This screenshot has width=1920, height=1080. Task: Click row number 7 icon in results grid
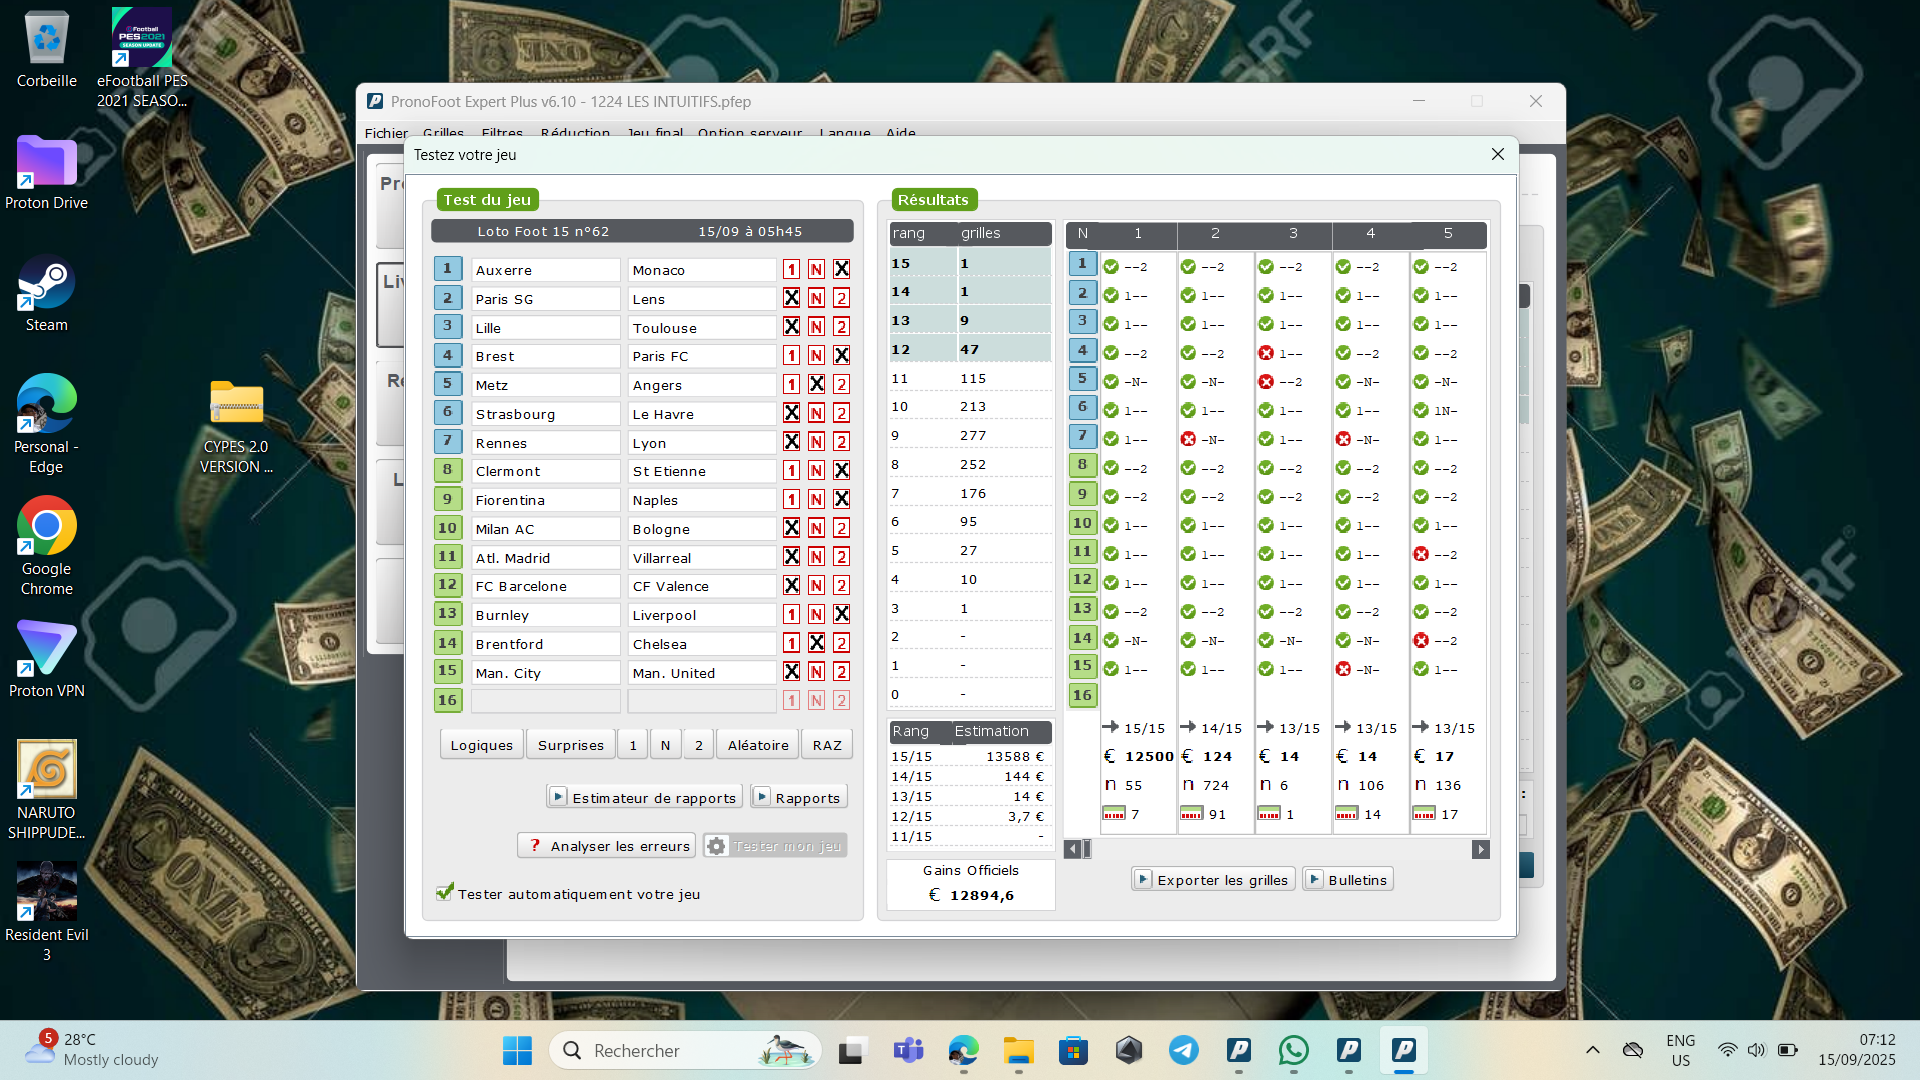(1082, 436)
